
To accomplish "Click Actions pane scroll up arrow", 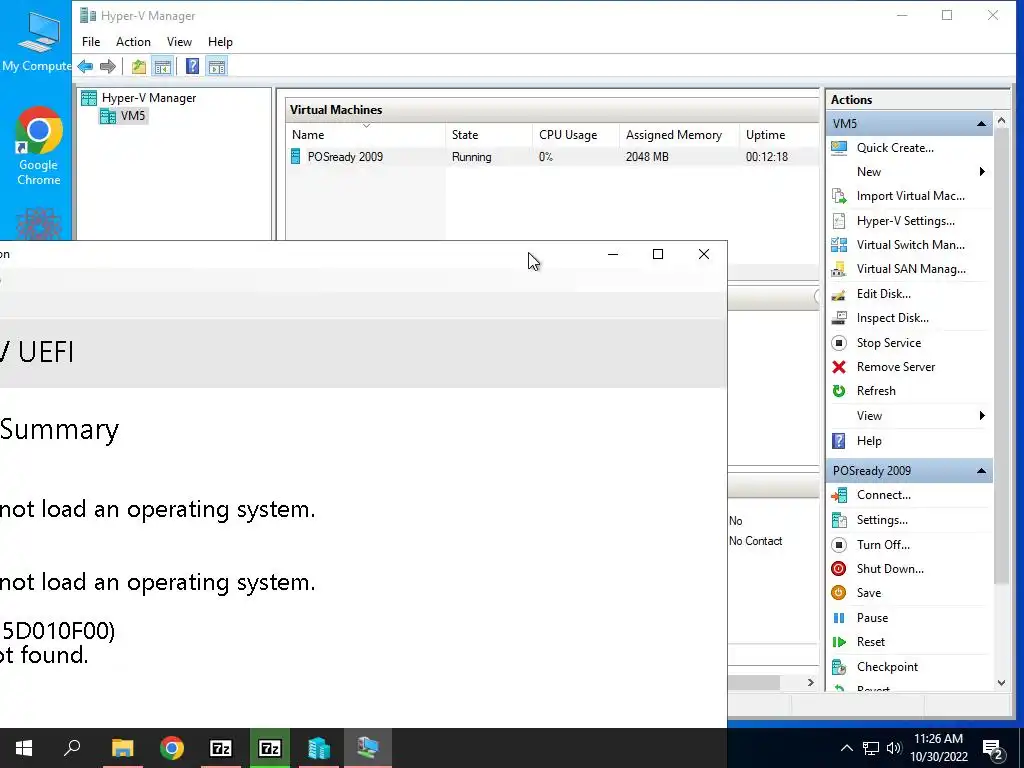I will 1001,121.
